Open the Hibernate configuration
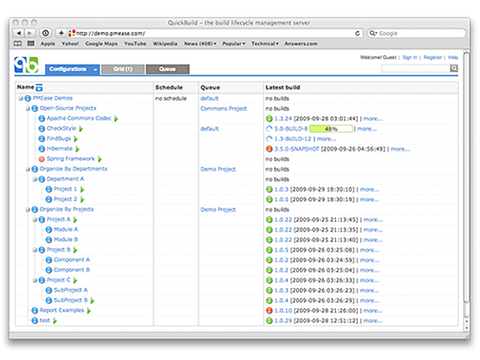 point(59,149)
